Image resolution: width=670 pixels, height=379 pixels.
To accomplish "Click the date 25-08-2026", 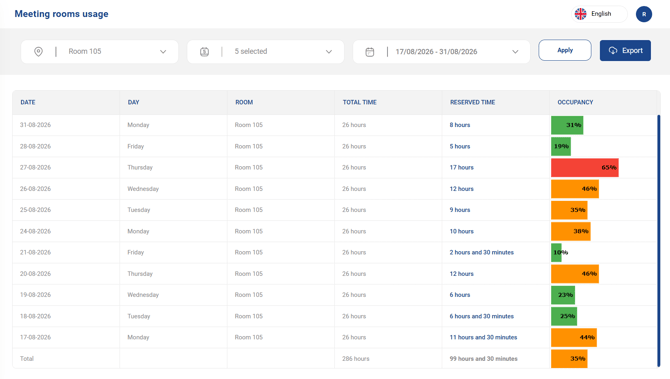I will 35,210.
